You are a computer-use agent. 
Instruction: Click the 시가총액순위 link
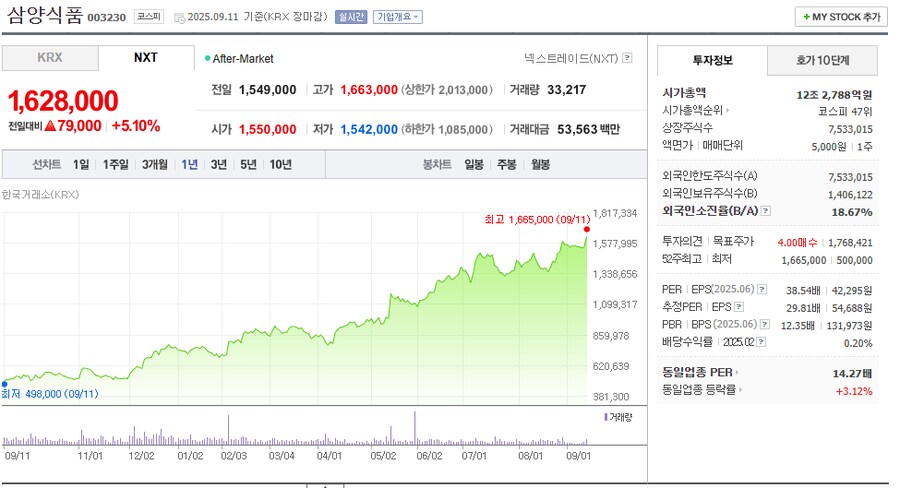696,110
